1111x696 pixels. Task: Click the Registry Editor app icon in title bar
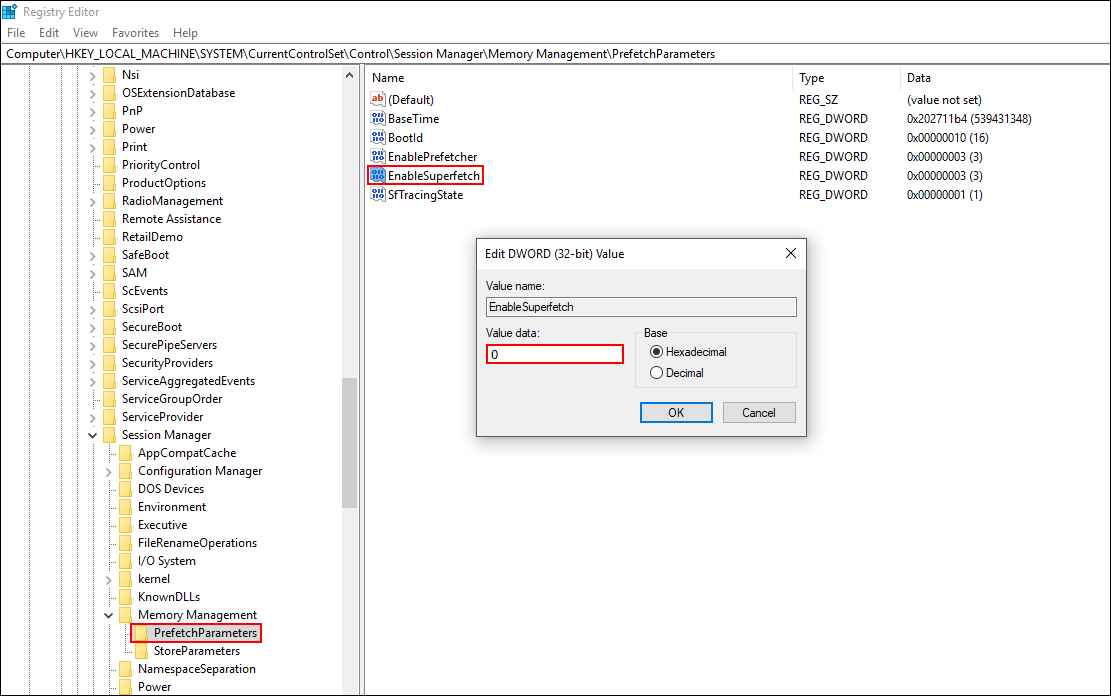(9, 12)
